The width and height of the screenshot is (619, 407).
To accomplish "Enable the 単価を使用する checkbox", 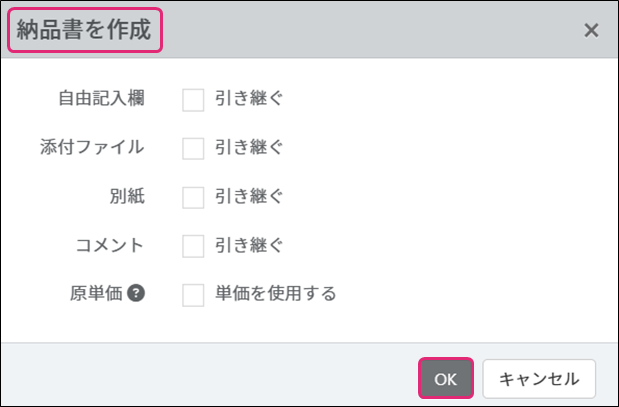I will 193,294.
